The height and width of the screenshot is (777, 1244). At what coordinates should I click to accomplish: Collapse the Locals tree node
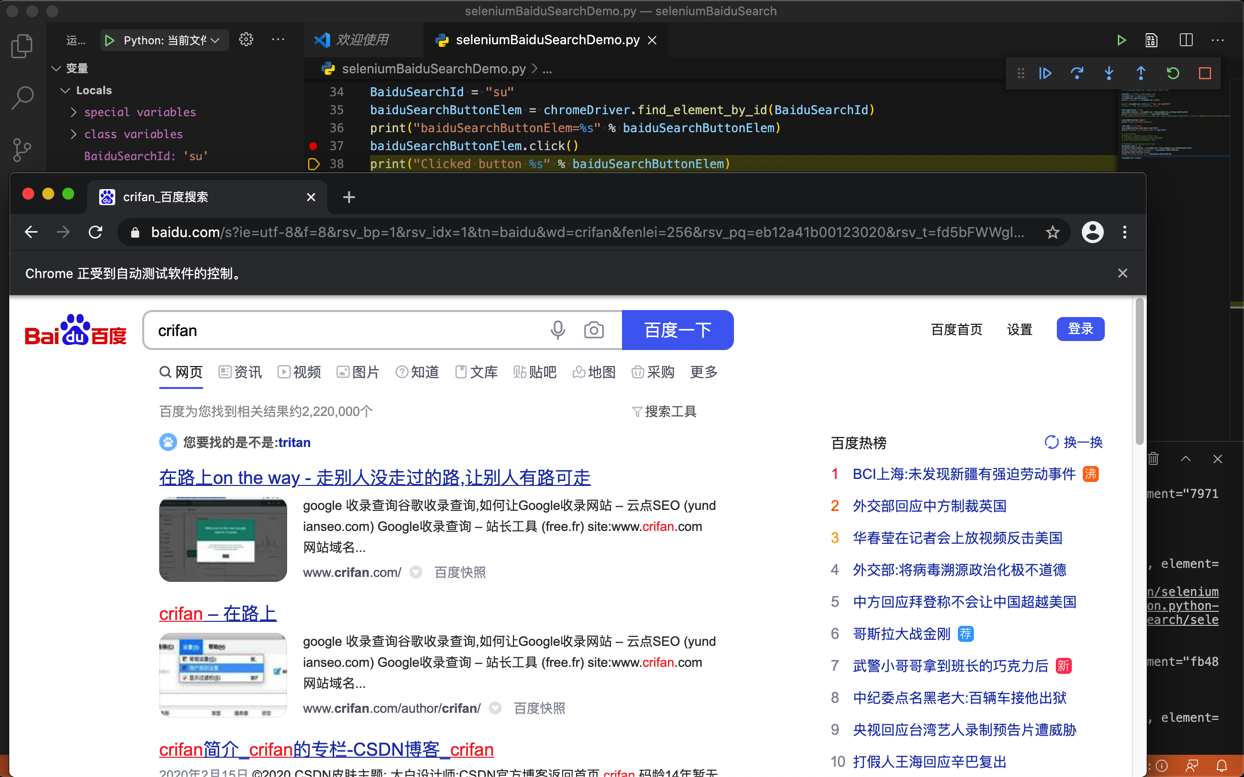[65, 91]
